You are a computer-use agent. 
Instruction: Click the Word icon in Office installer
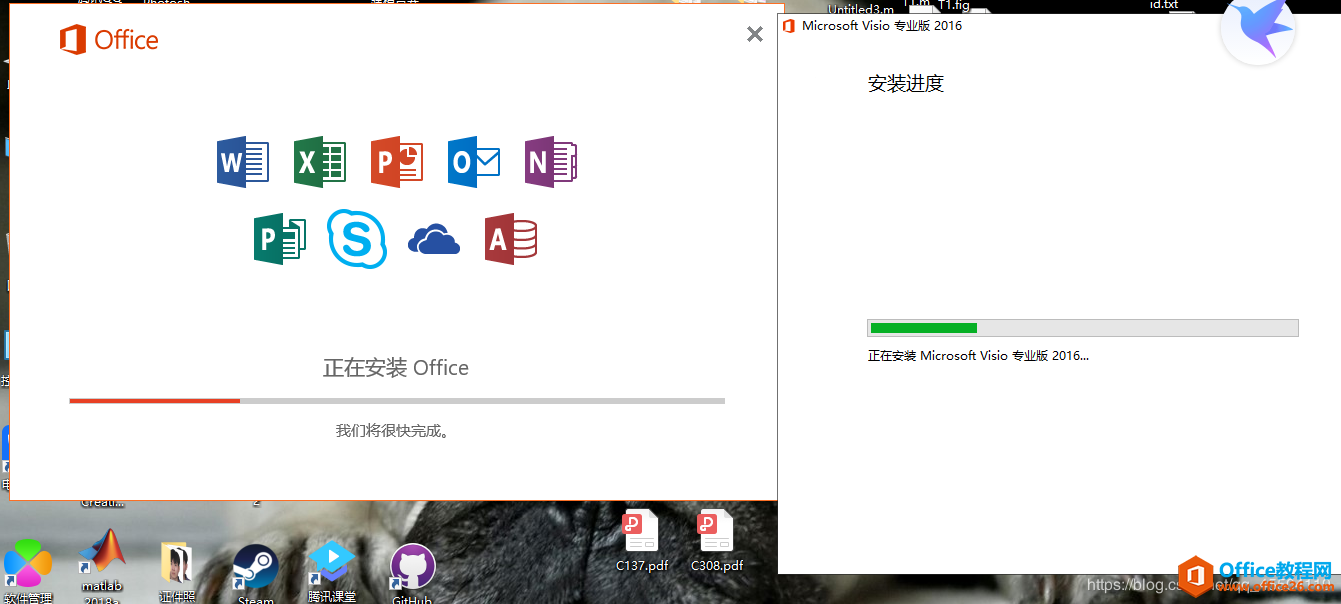[243, 162]
